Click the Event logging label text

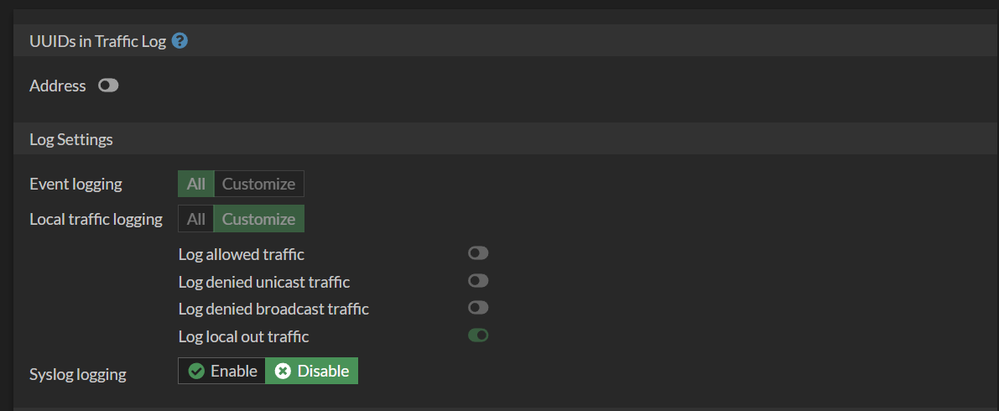[x=76, y=184]
